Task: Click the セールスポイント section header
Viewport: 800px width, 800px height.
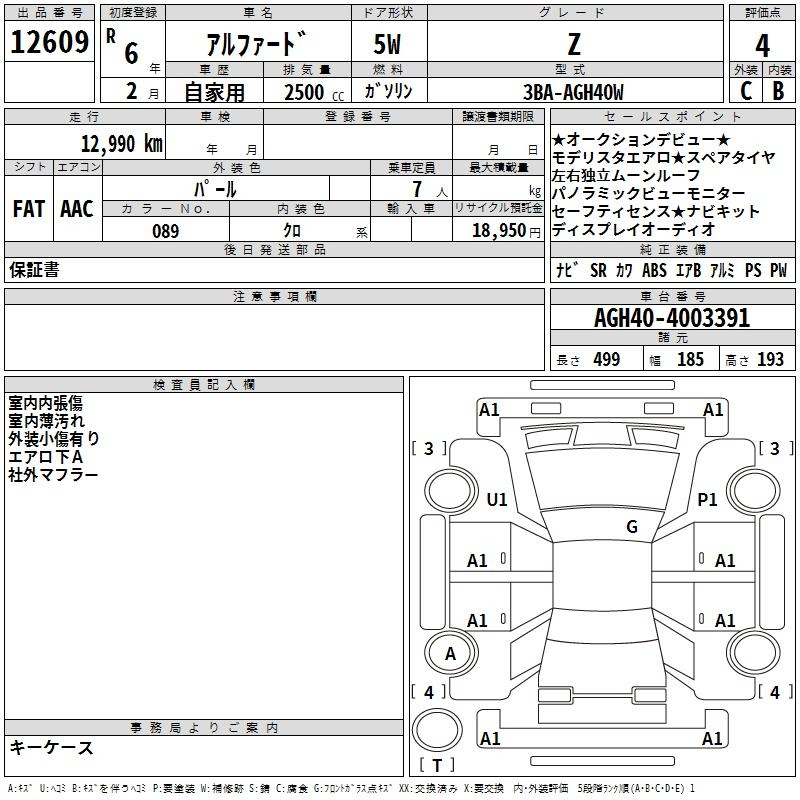Action: tap(672, 117)
